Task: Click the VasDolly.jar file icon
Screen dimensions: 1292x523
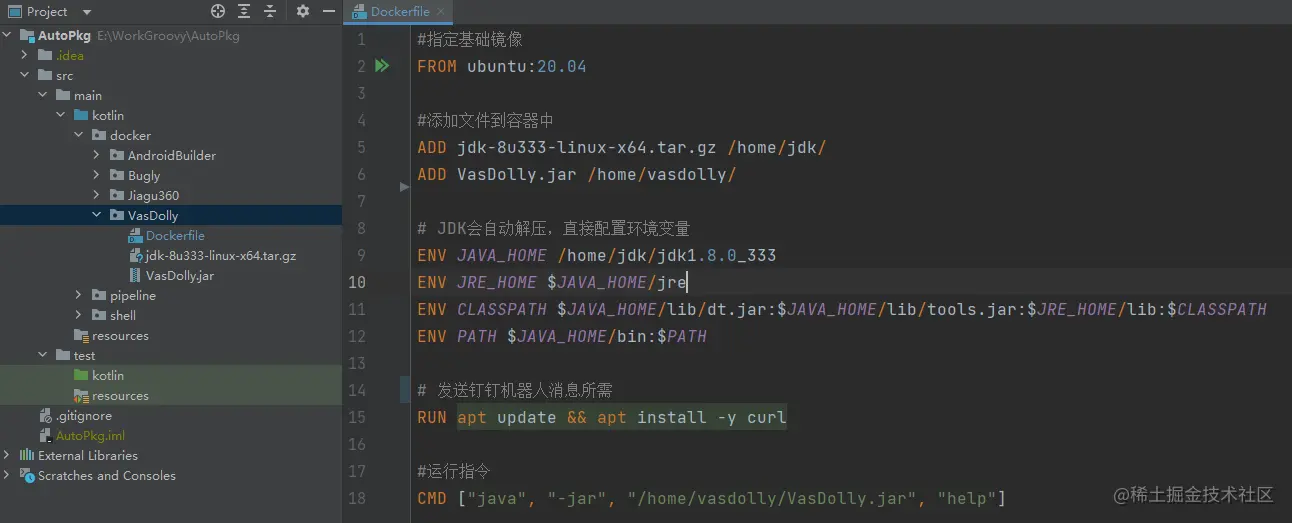Action: pyautogui.click(x=135, y=276)
